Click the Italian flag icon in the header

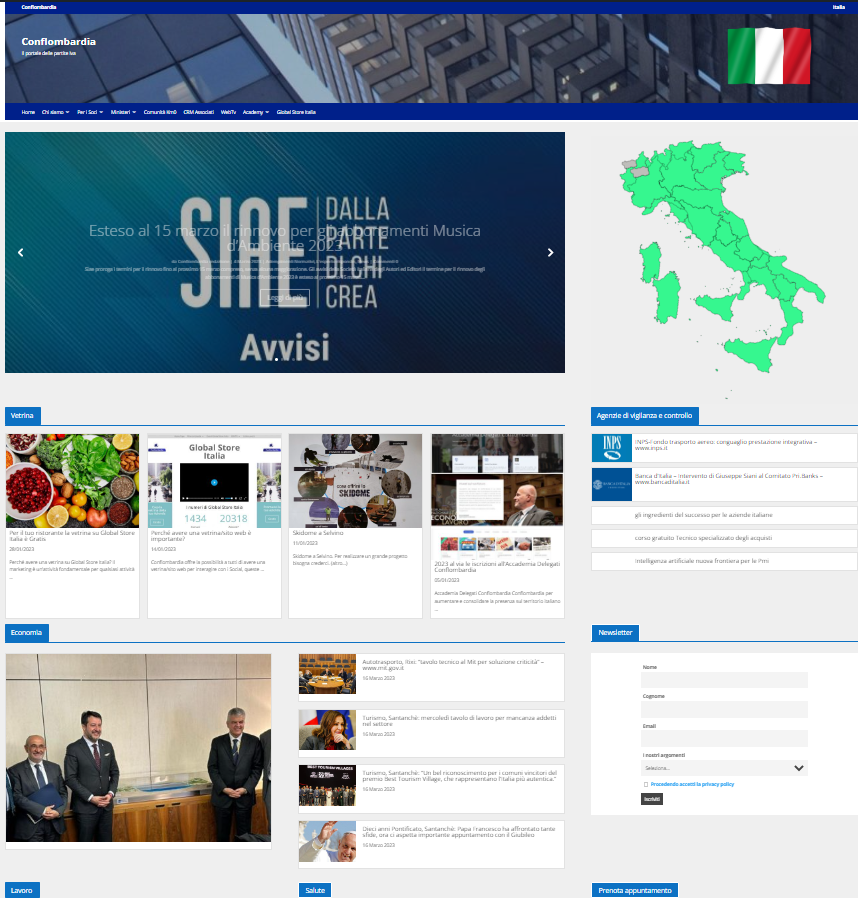769,56
